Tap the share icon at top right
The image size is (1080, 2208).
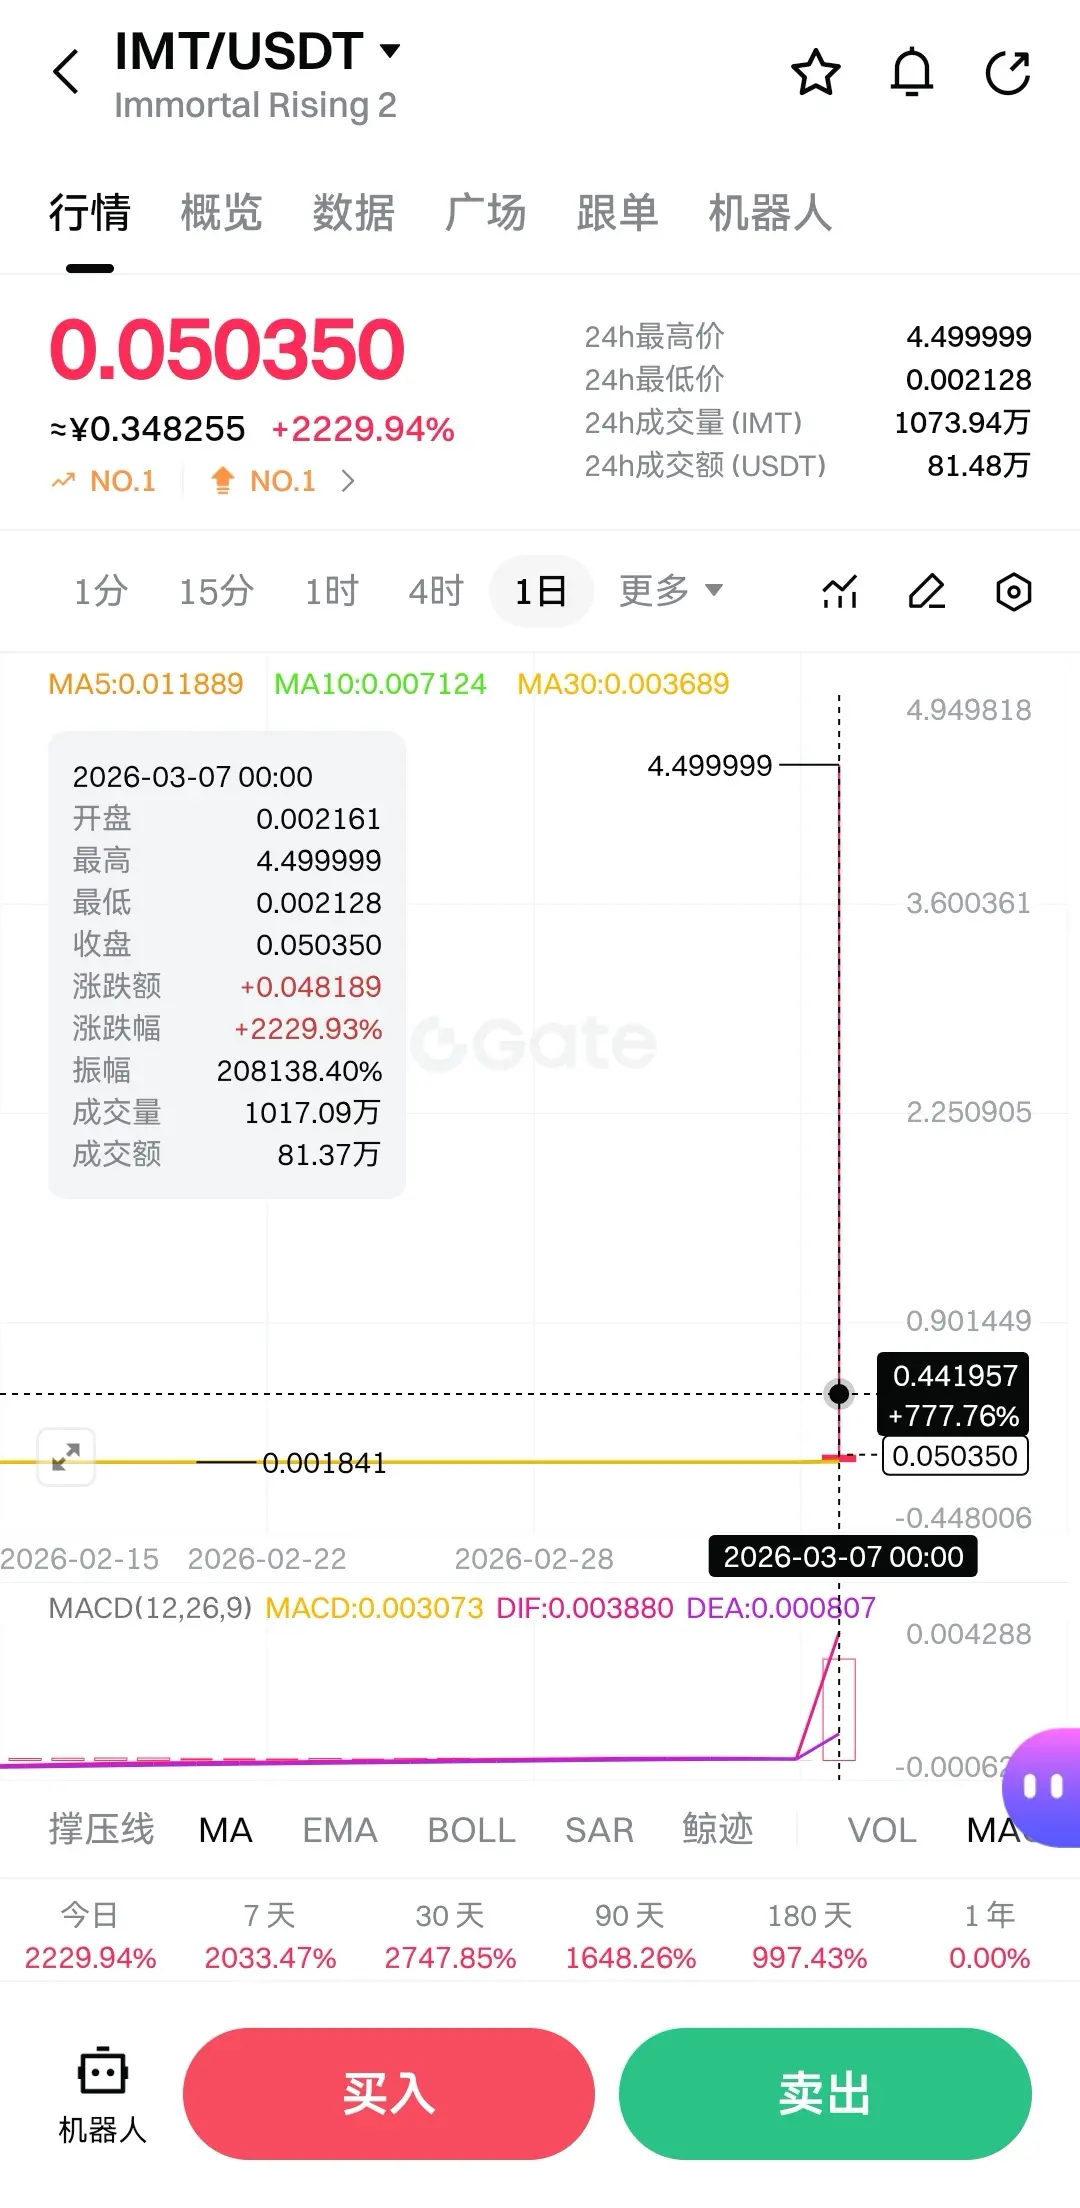tap(1008, 72)
